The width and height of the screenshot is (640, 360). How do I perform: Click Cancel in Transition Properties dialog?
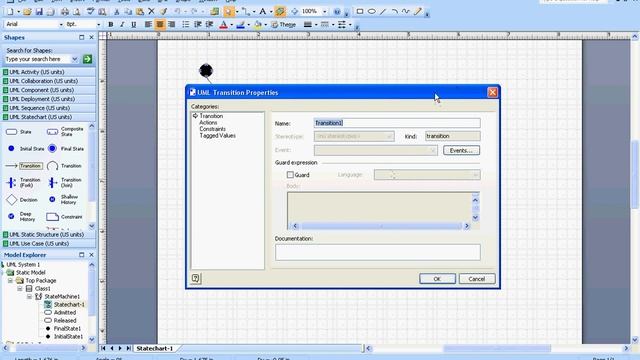coord(477,279)
